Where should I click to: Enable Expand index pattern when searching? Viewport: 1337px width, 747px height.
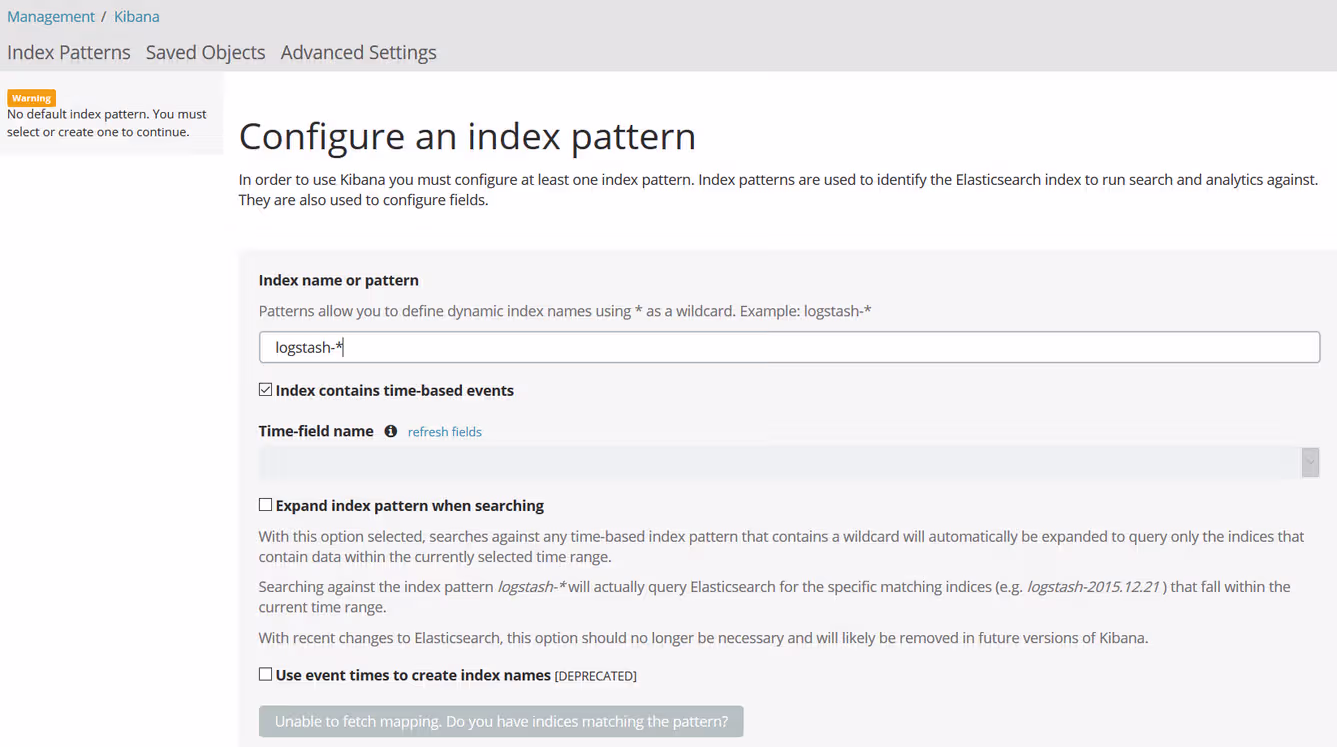265,505
